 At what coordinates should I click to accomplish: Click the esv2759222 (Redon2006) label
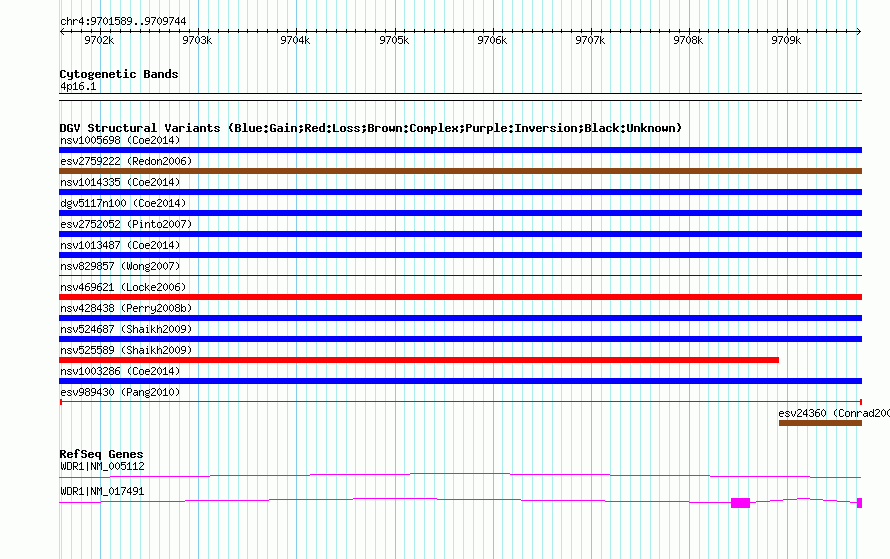(x=126, y=161)
